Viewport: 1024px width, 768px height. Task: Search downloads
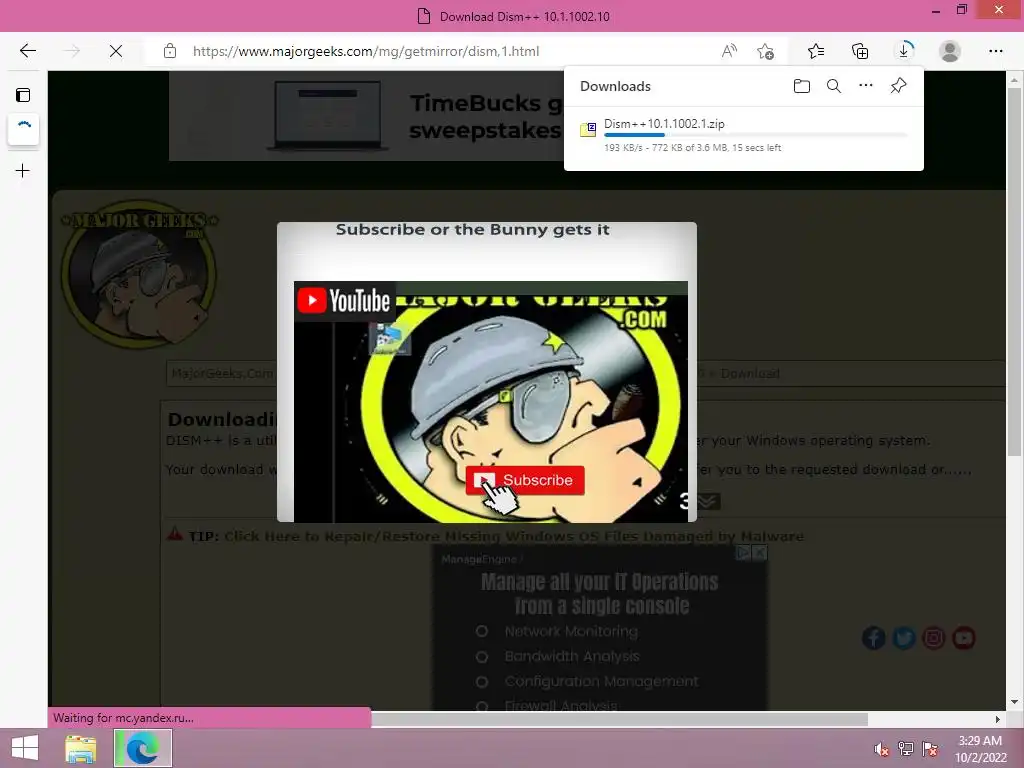pos(834,86)
